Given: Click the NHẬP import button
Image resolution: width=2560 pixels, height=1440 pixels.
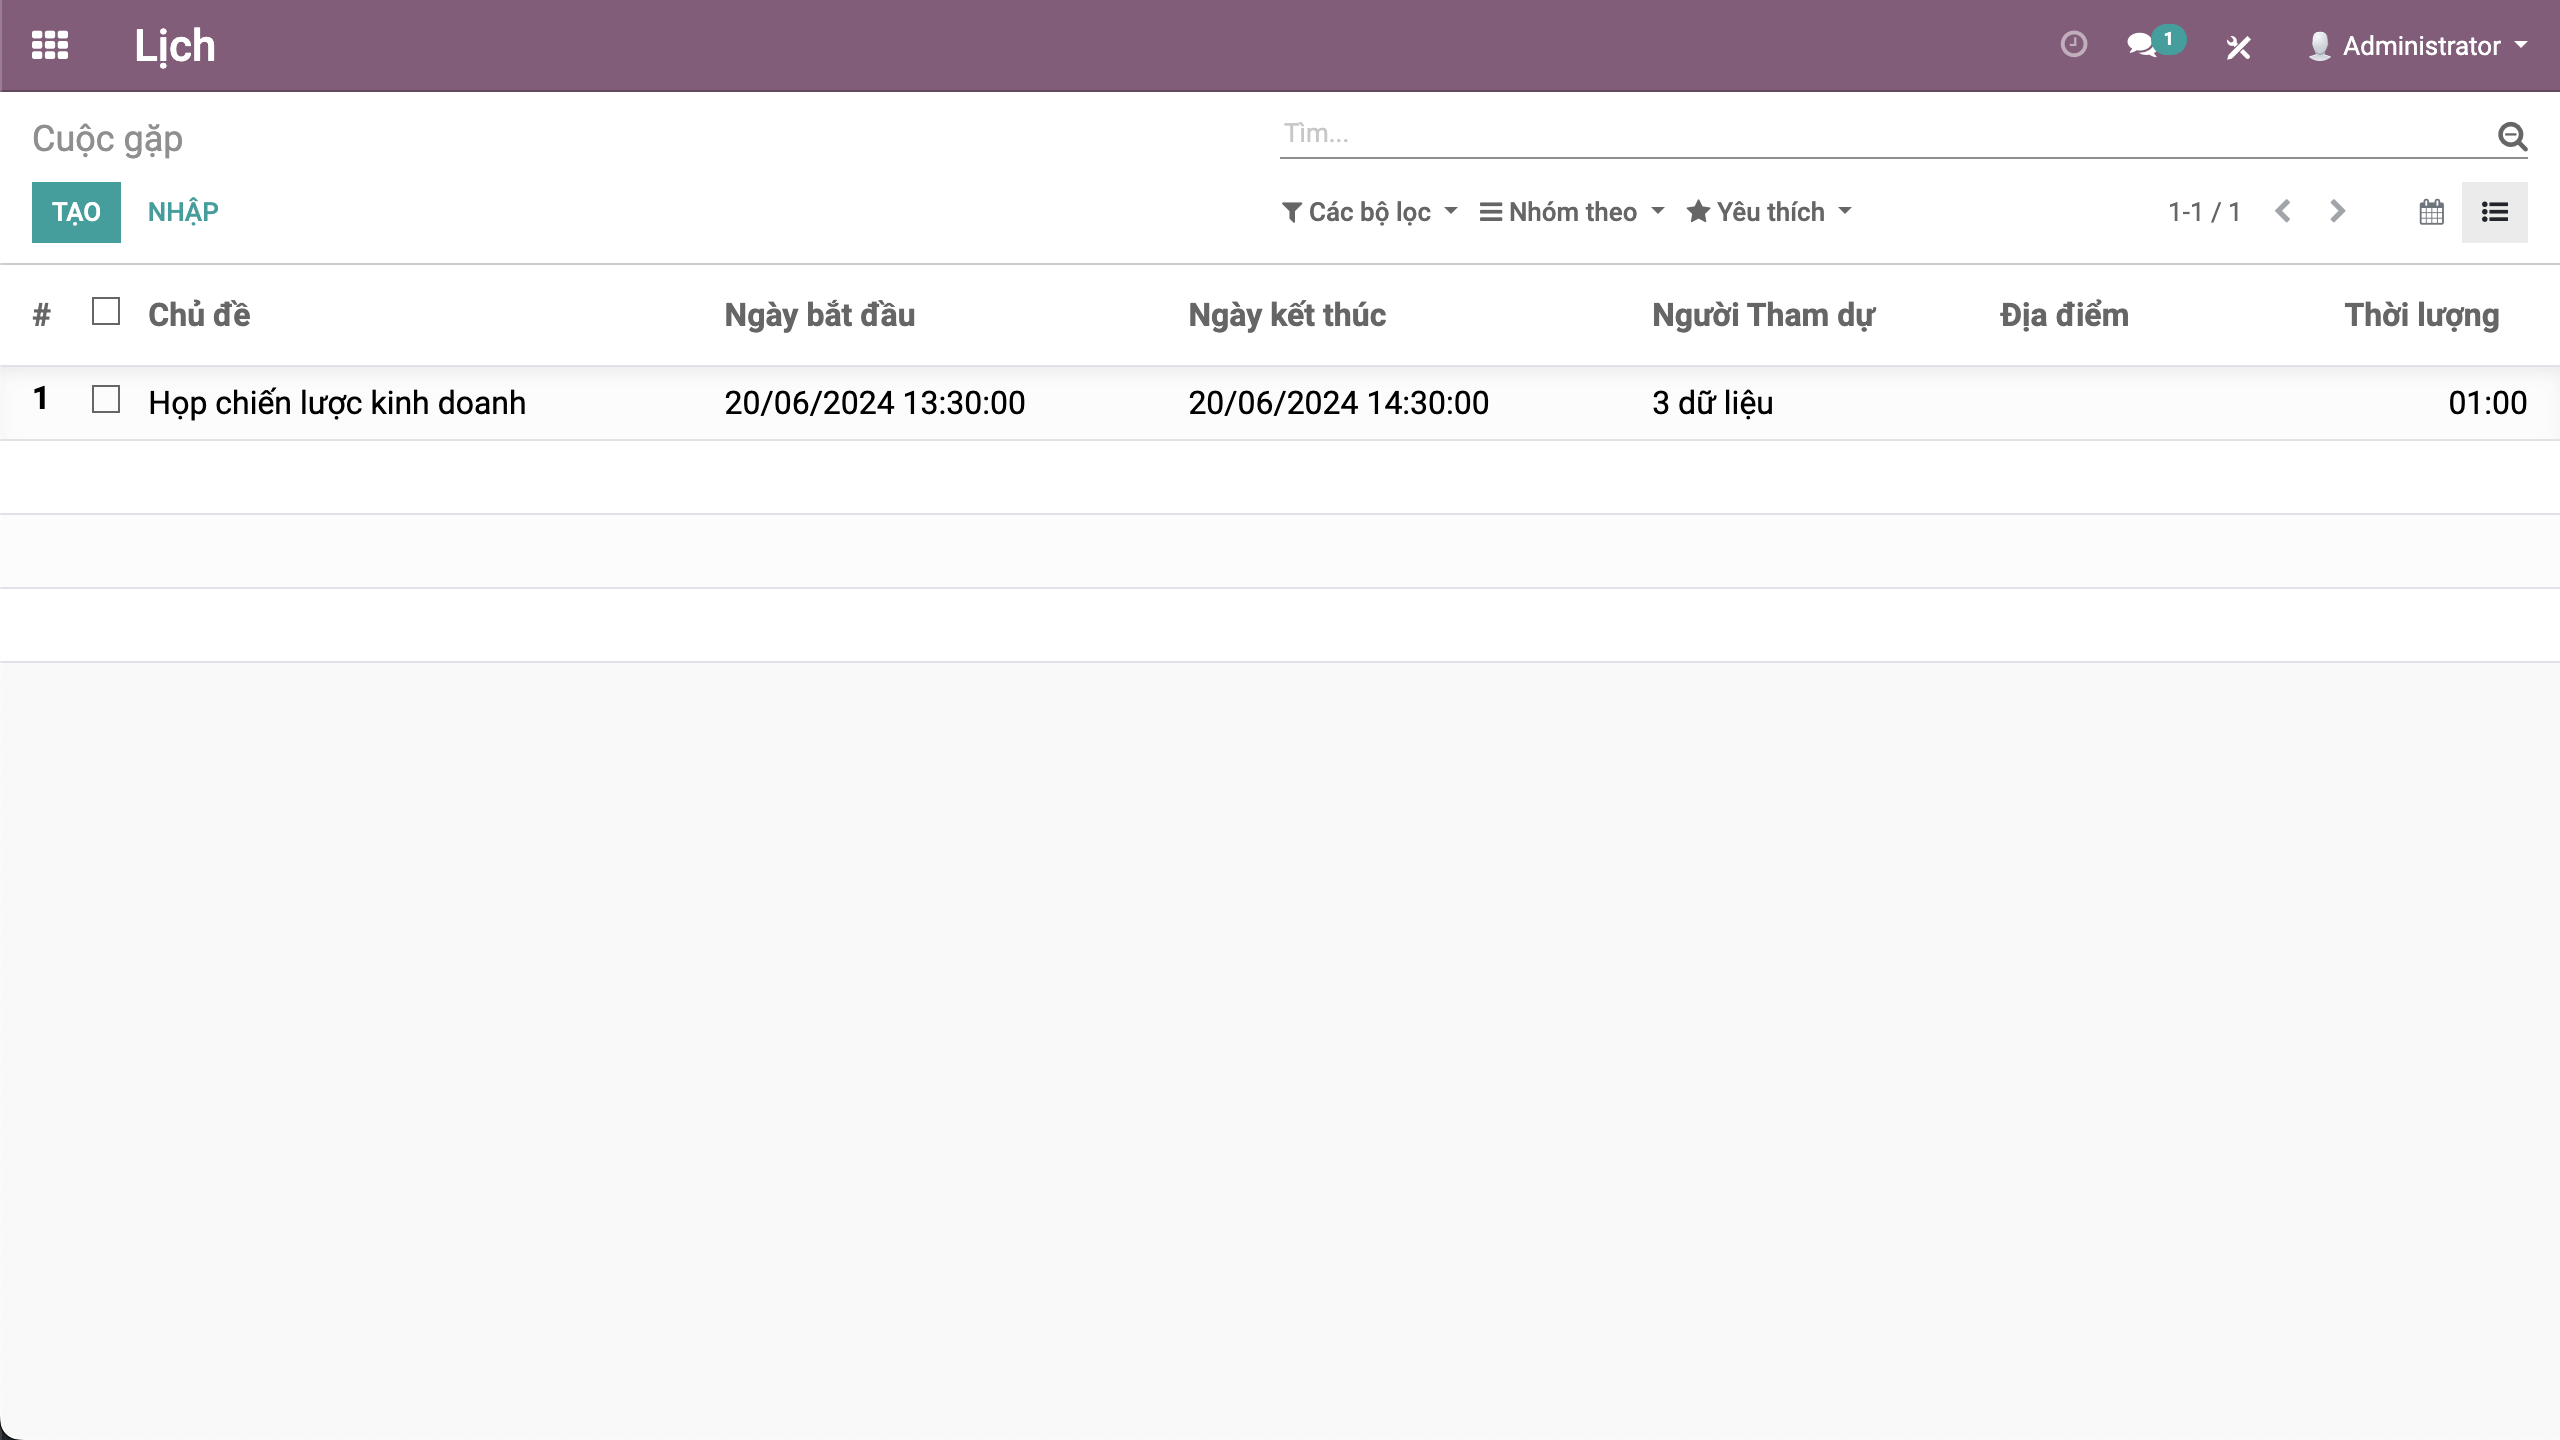Looking at the screenshot, I should pyautogui.click(x=183, y=212).
